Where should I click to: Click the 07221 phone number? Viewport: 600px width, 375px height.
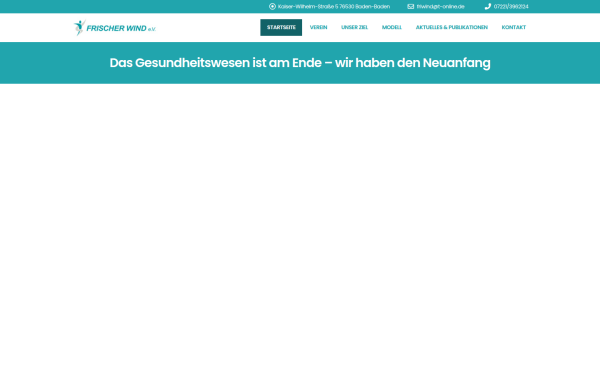511,7
